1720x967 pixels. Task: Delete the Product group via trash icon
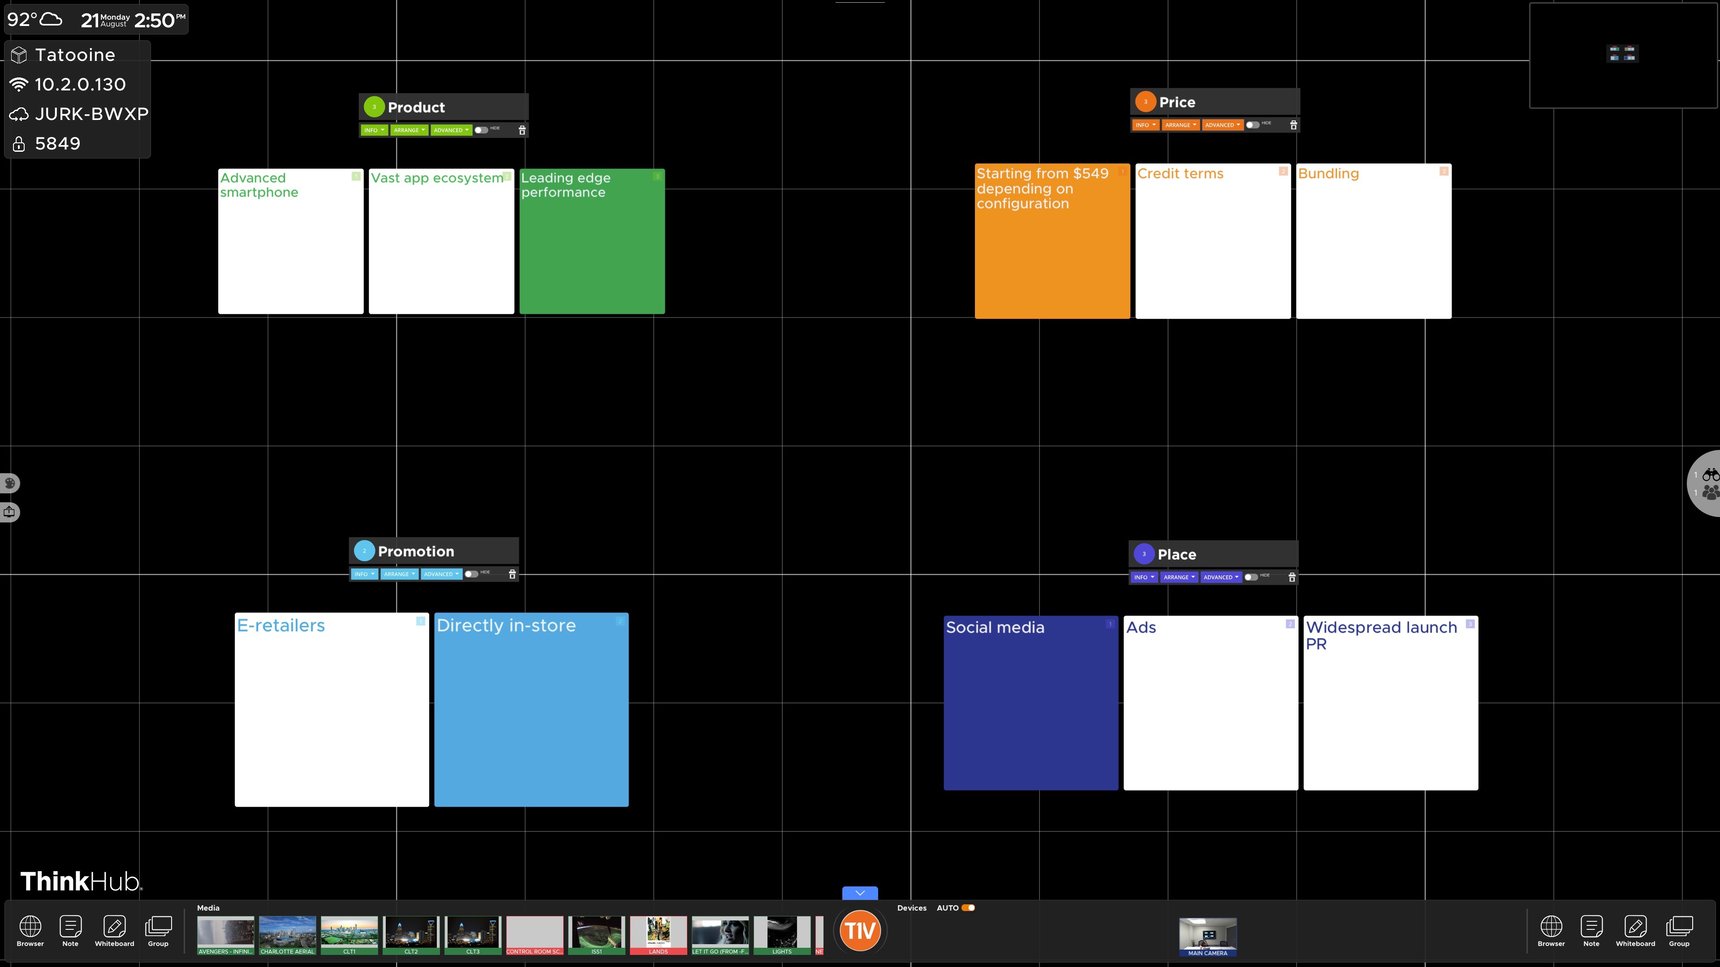tap(522, 130)
